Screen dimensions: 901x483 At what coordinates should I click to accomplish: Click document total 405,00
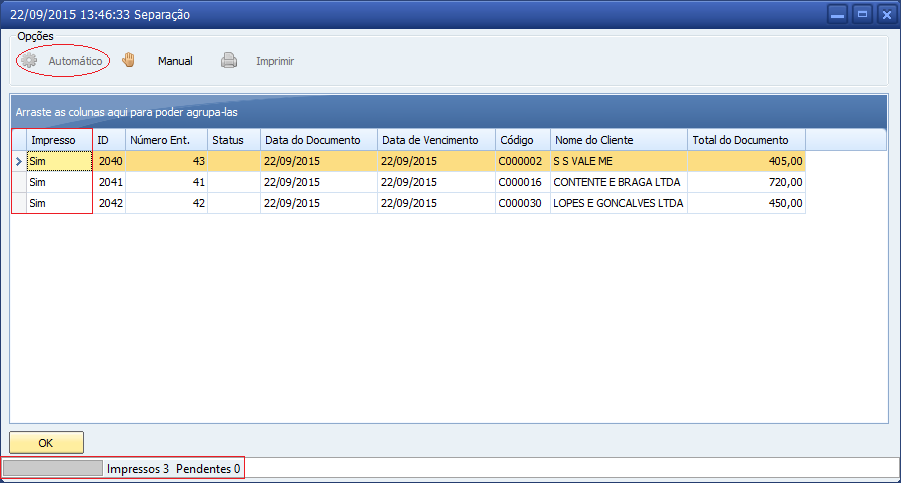746,161
